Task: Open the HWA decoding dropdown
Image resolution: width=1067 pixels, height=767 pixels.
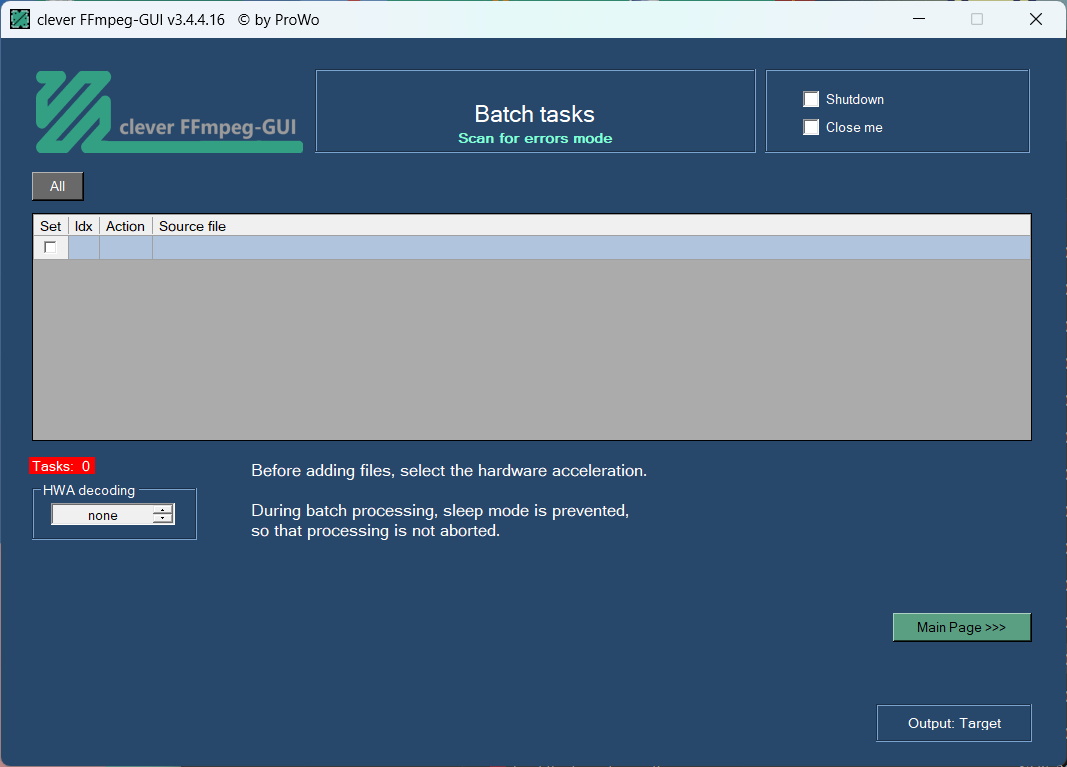Action: pyautogui.click(x=113, y=515)
